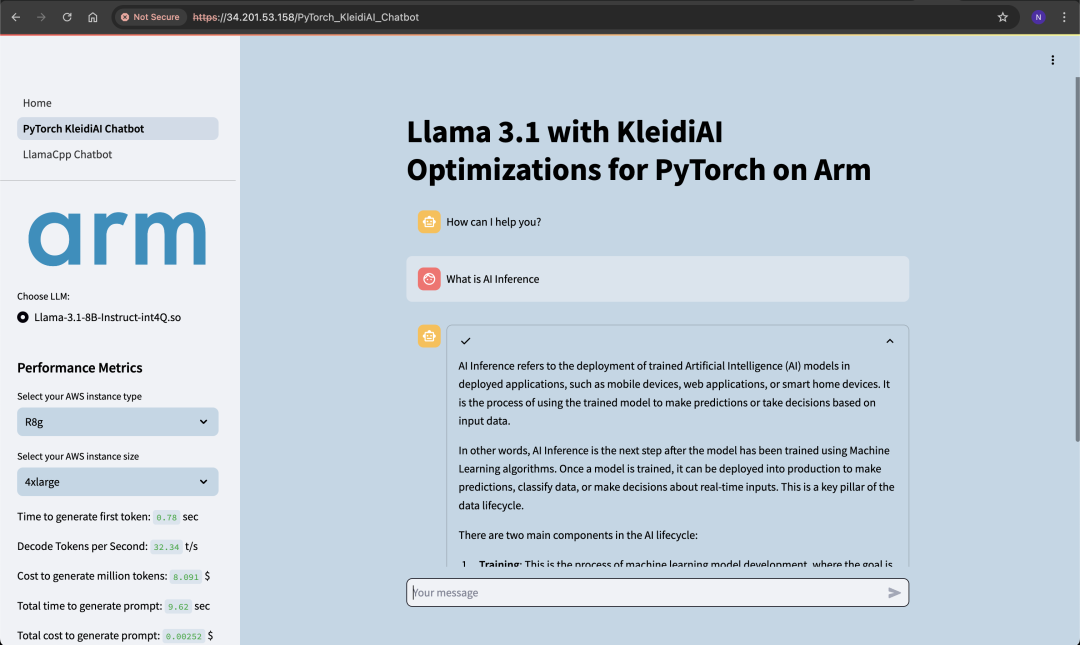Bookmark this page with star icon

click(x=1003, y=17)
